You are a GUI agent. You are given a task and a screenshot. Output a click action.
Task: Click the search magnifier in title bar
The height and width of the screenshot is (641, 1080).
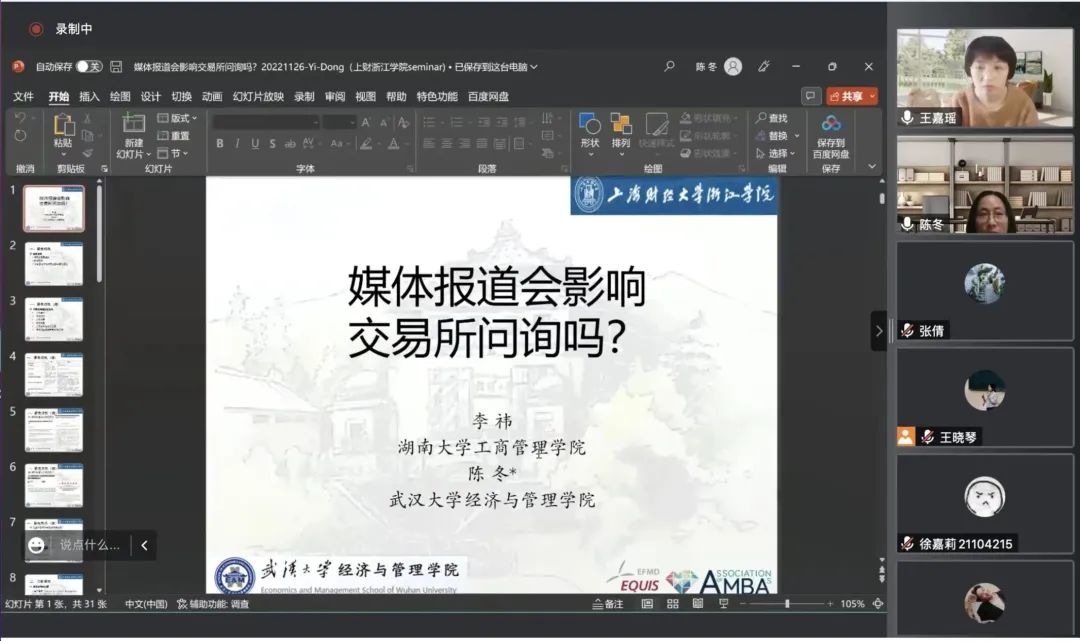coord(669,67)
